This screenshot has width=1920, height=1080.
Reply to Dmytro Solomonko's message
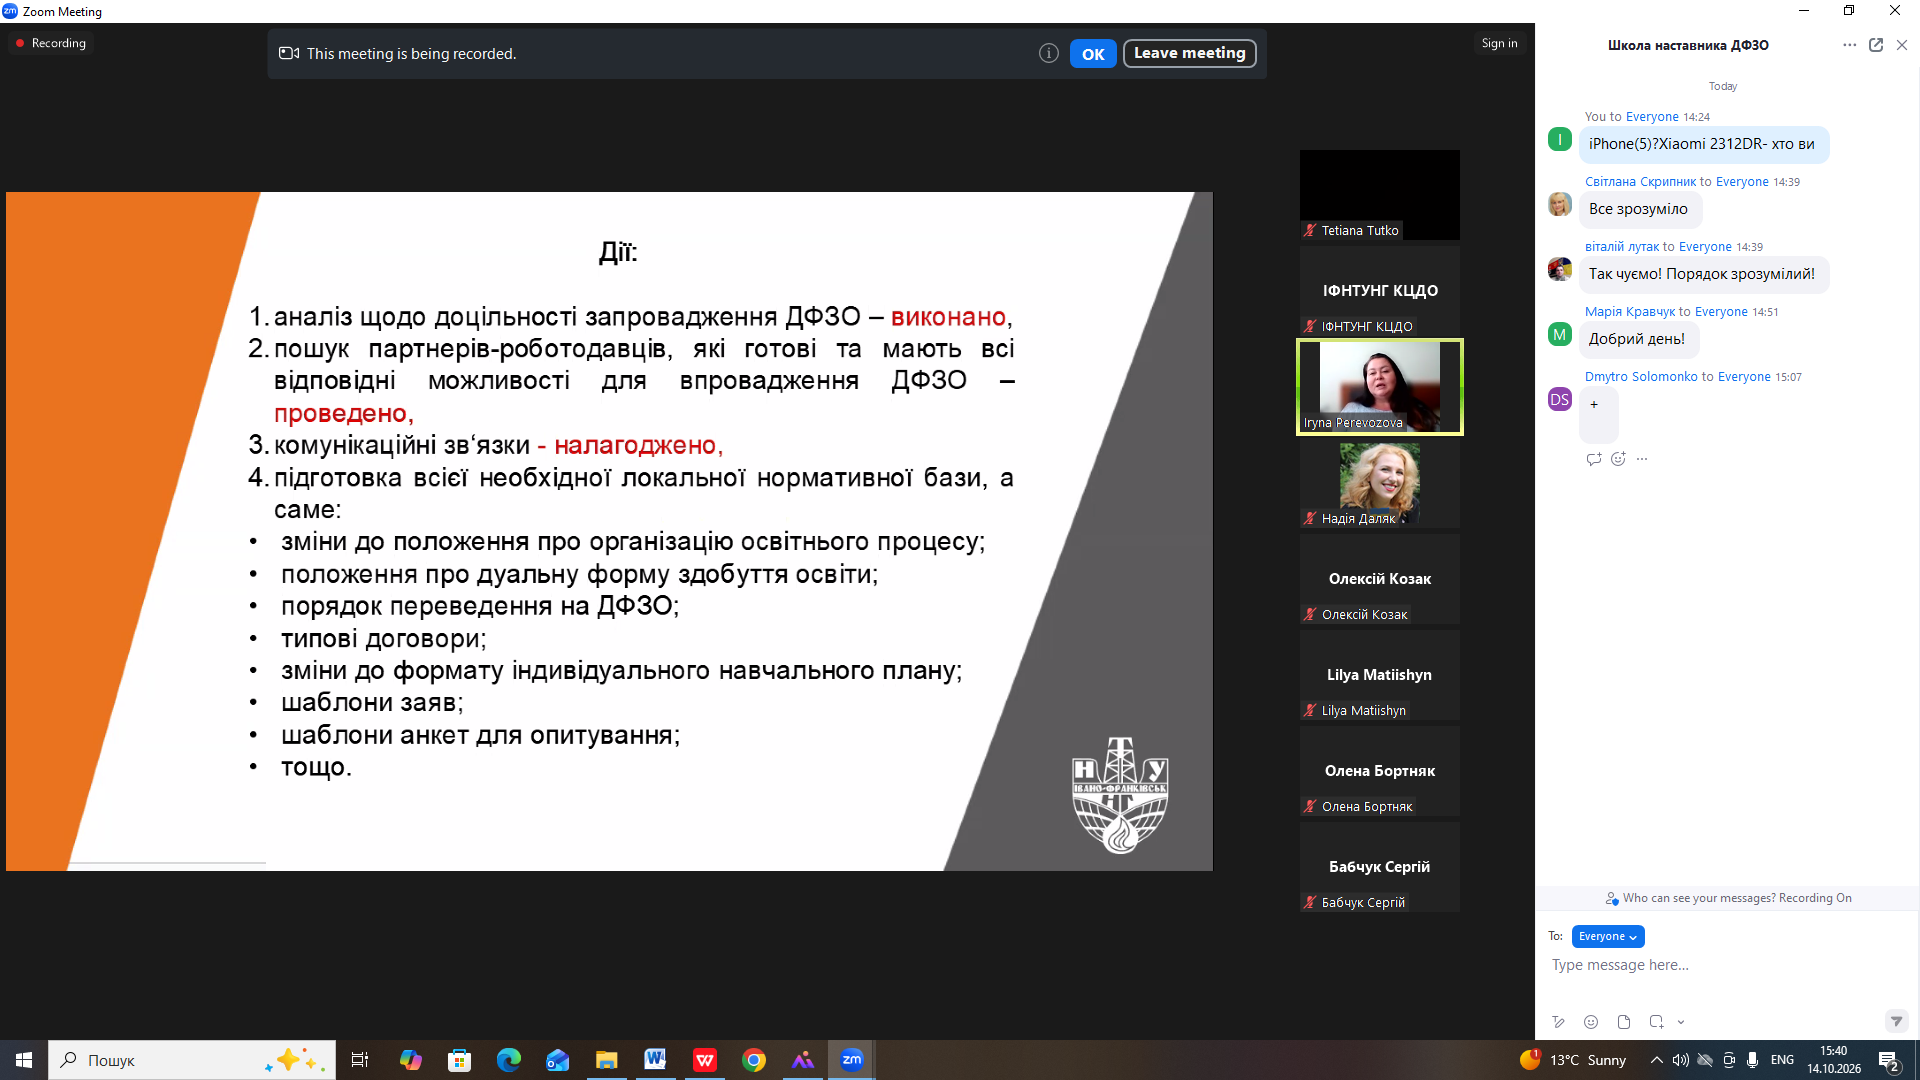(x=1594, y=459)
